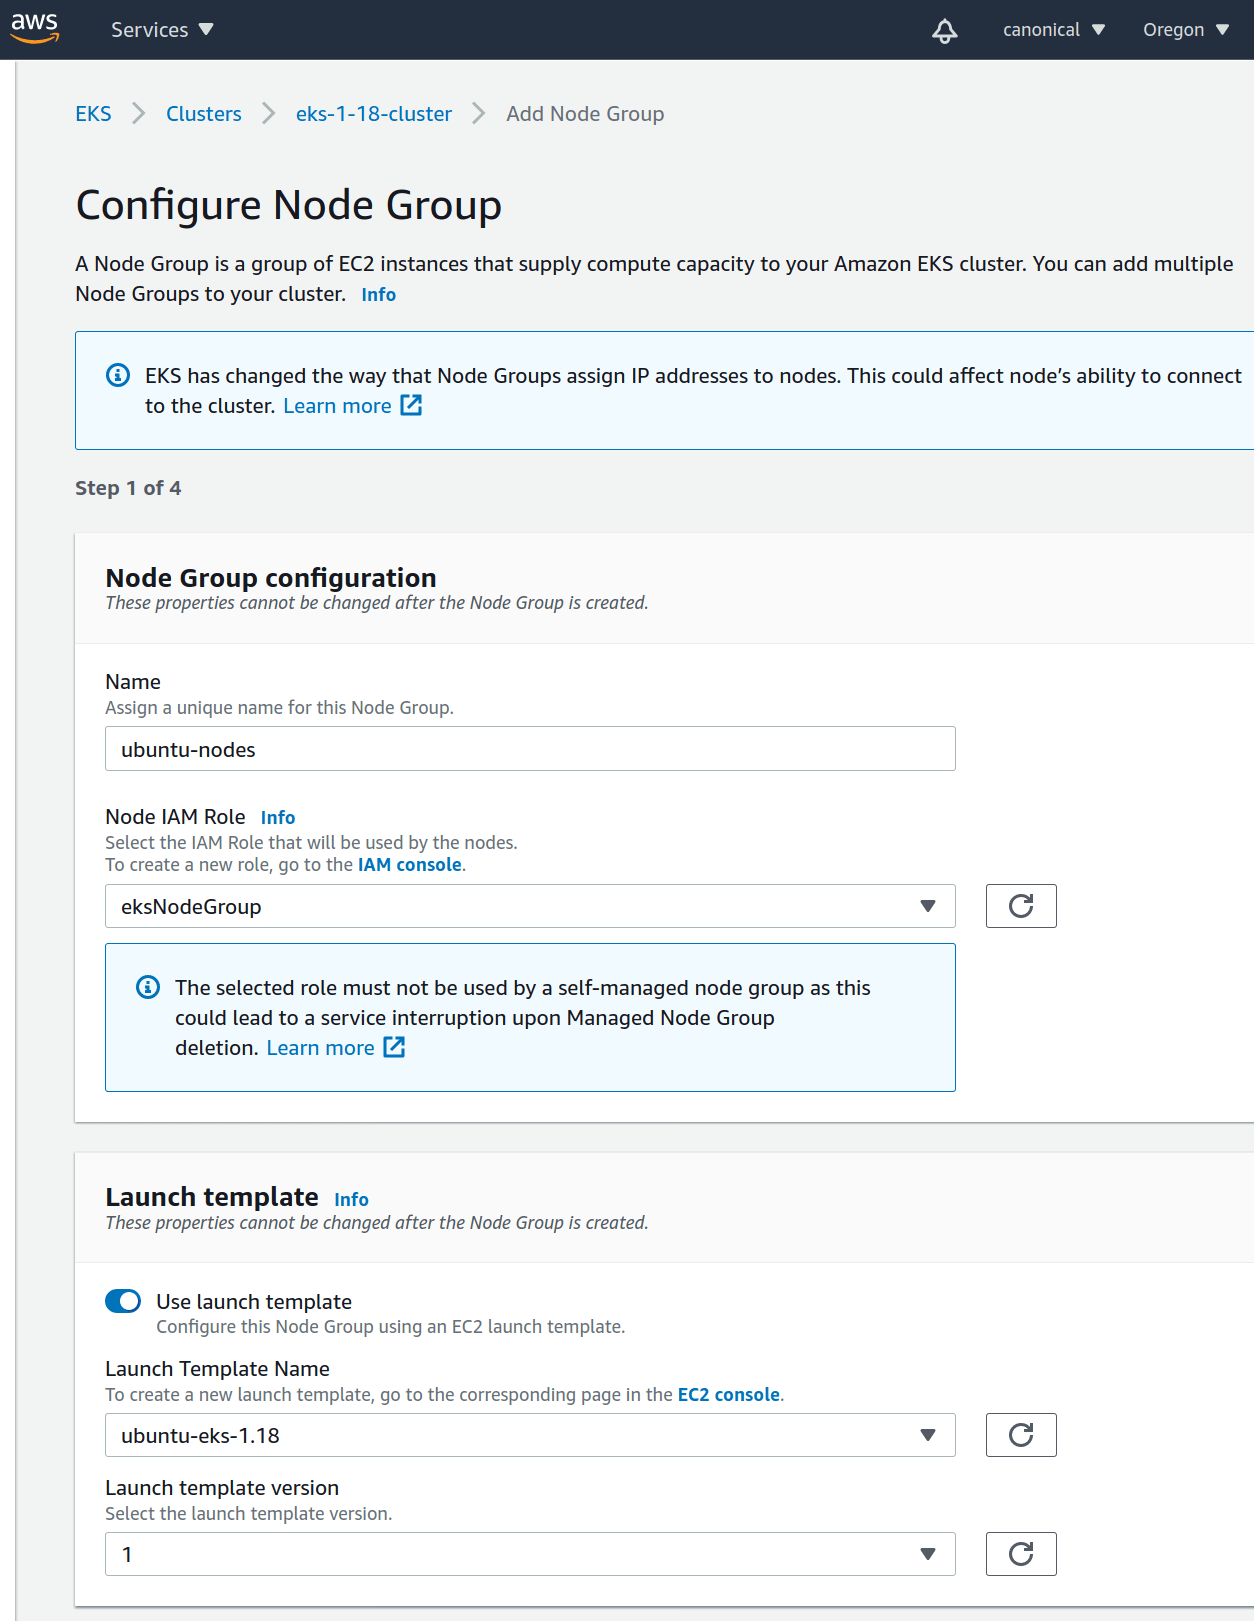Image resolution: width=1254 pixels, height=1621 pixels.
Task: Refresh the Launch Template Name list
Action: pos(1021,1435)
